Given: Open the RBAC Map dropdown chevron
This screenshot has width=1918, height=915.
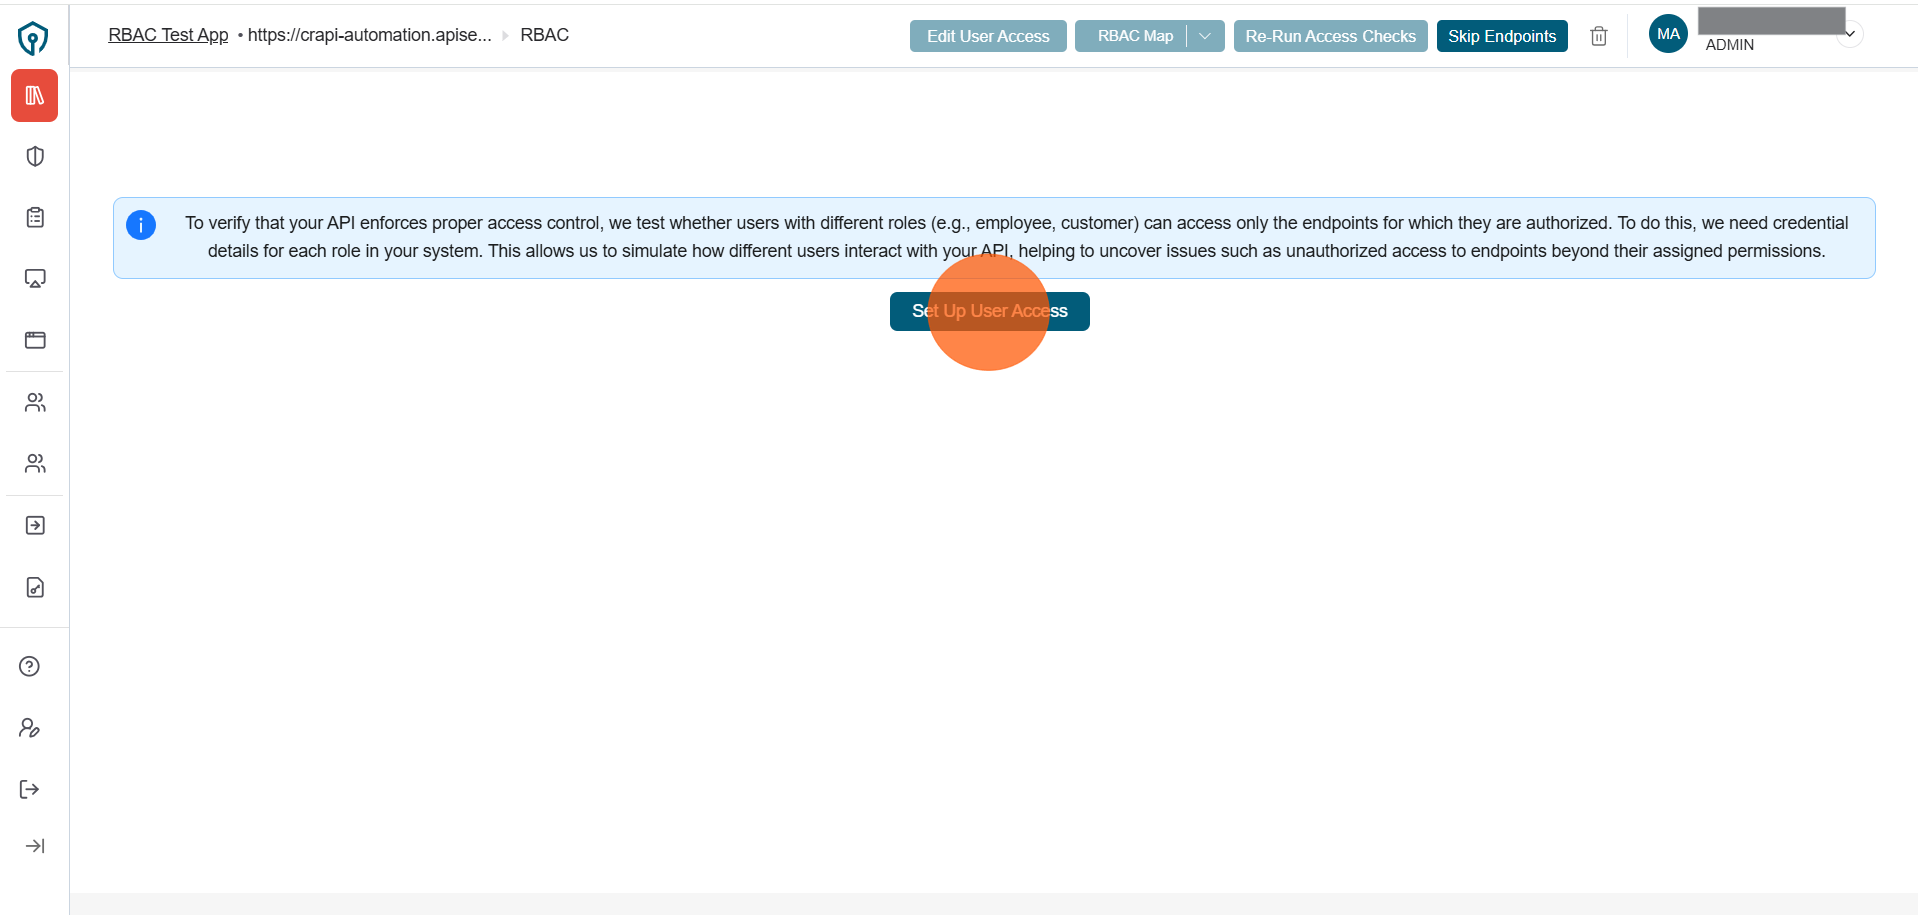Looking at the screenshot, I should pyautogui.click(x=1205, y=35).
